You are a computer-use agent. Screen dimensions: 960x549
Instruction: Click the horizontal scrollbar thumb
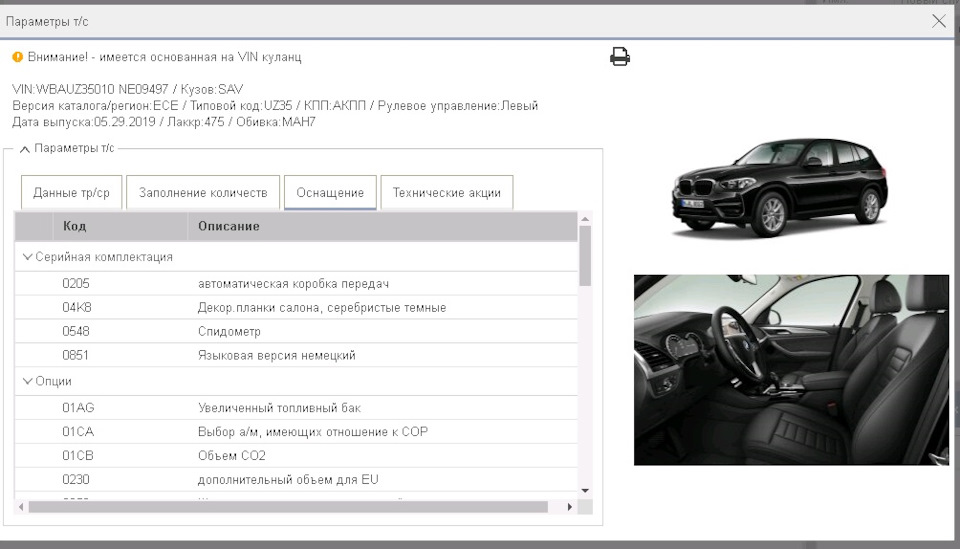click(x=288, y=507)
